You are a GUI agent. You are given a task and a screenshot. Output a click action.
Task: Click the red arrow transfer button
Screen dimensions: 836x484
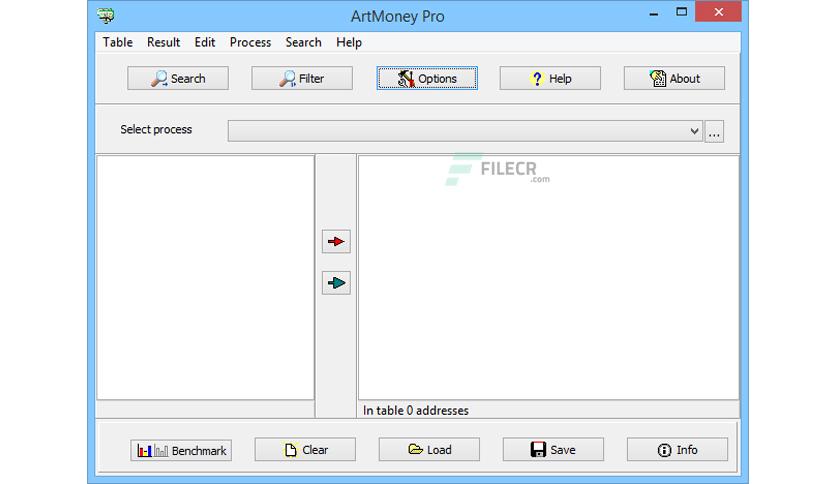click(x=336, y=241)
